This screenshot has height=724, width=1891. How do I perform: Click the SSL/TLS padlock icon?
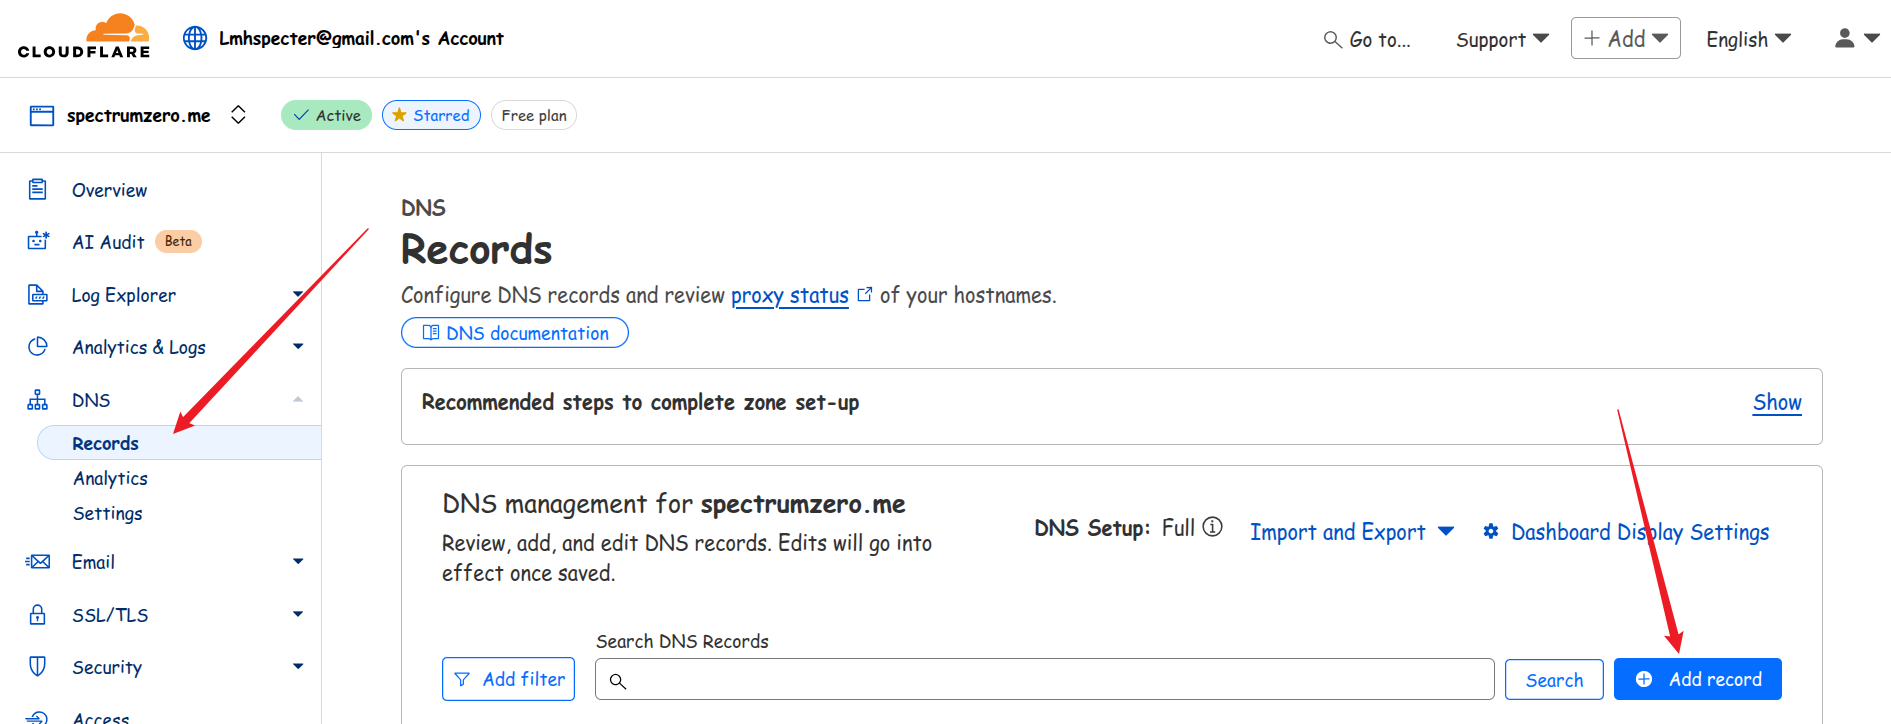[38, 614]
